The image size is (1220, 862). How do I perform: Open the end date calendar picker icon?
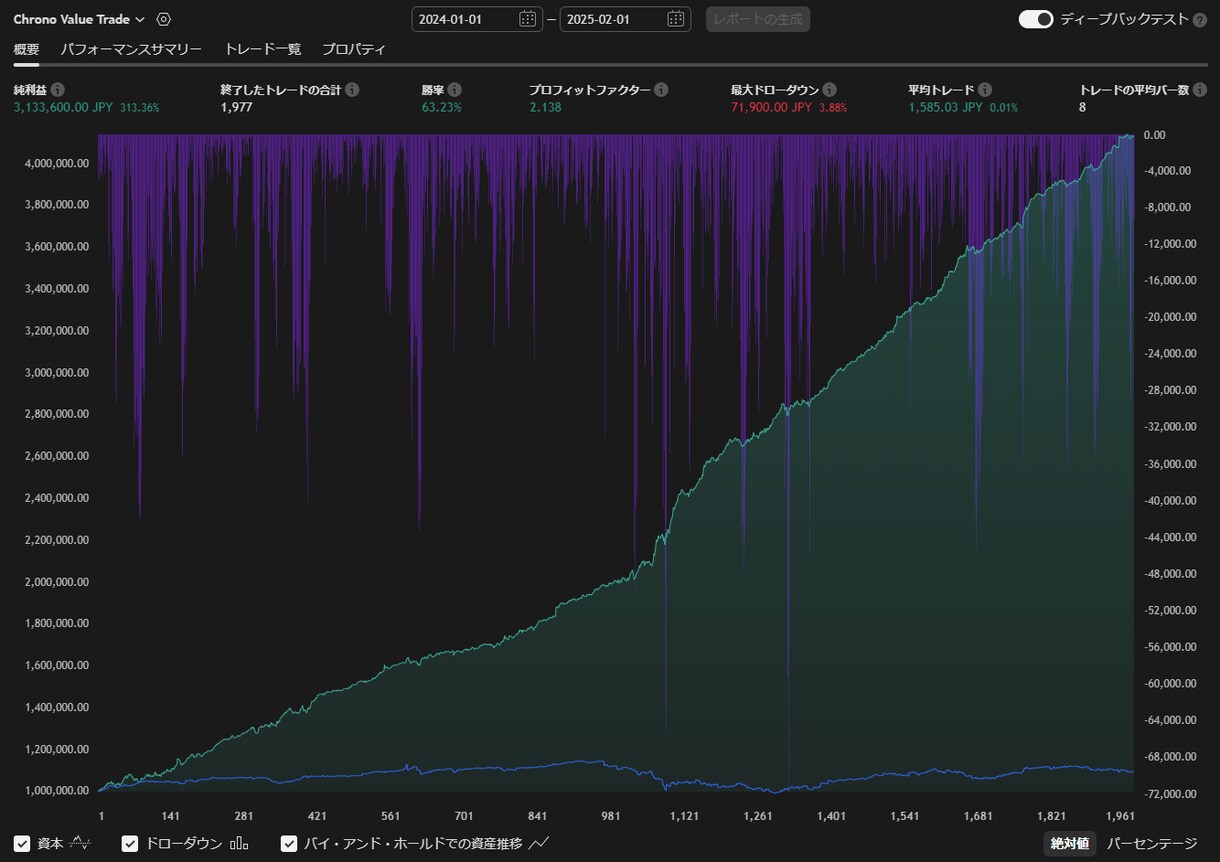(675, 19)
